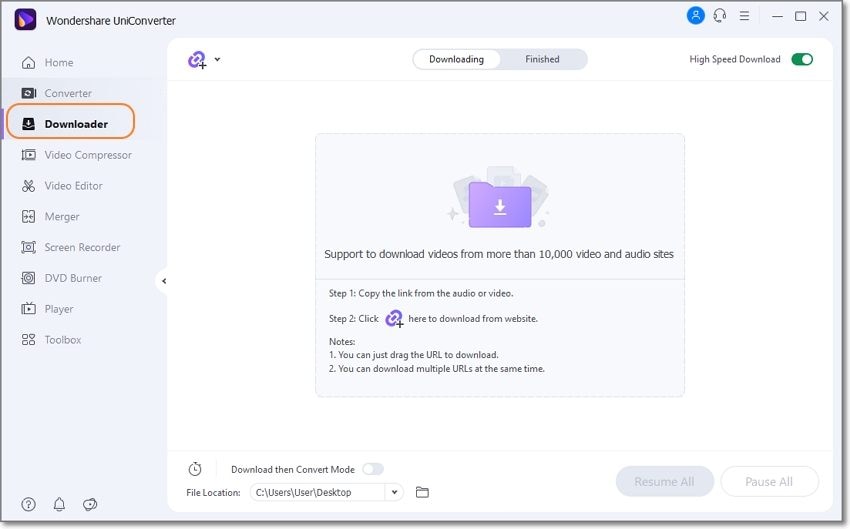This screenshot has height=529, width=850.
Task: Open the feedback chat icon
Action: pos(90,505)
